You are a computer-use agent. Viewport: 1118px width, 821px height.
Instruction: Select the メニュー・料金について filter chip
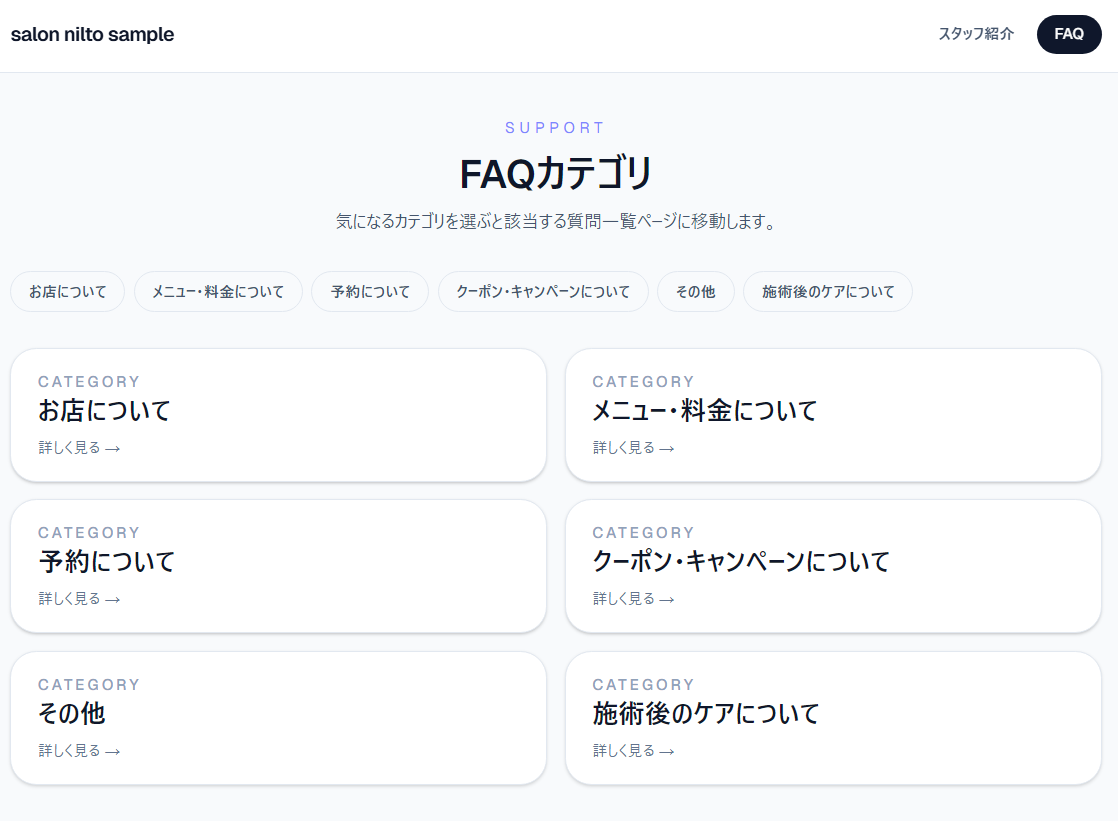point(218,292)
